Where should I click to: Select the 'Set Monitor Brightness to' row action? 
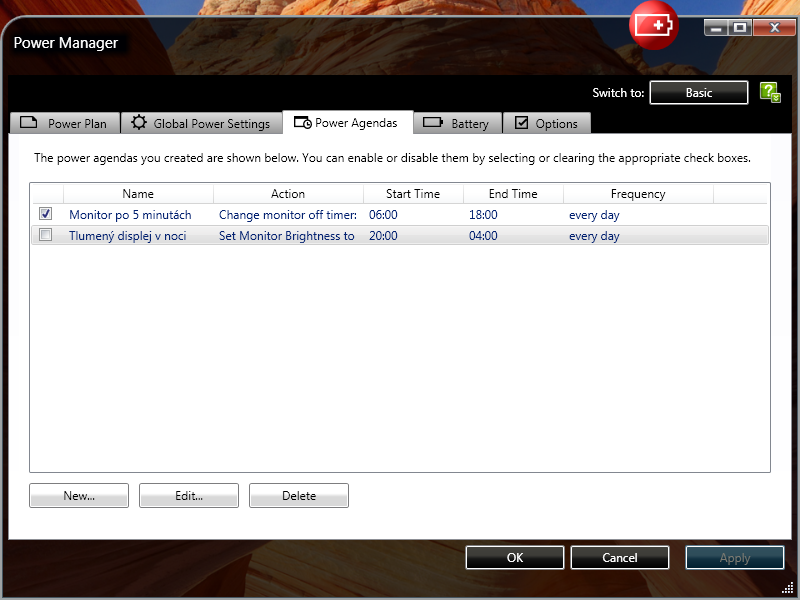click(286, 236)
